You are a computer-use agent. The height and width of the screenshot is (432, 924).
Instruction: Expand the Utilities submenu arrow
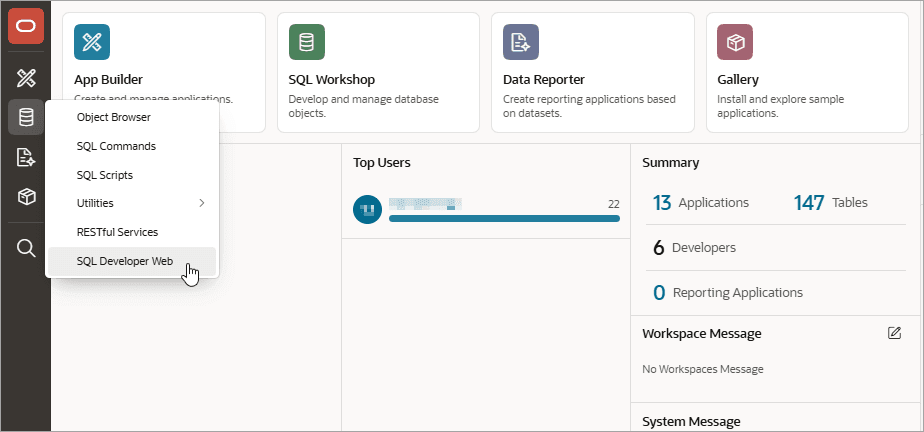pos(202,203)
